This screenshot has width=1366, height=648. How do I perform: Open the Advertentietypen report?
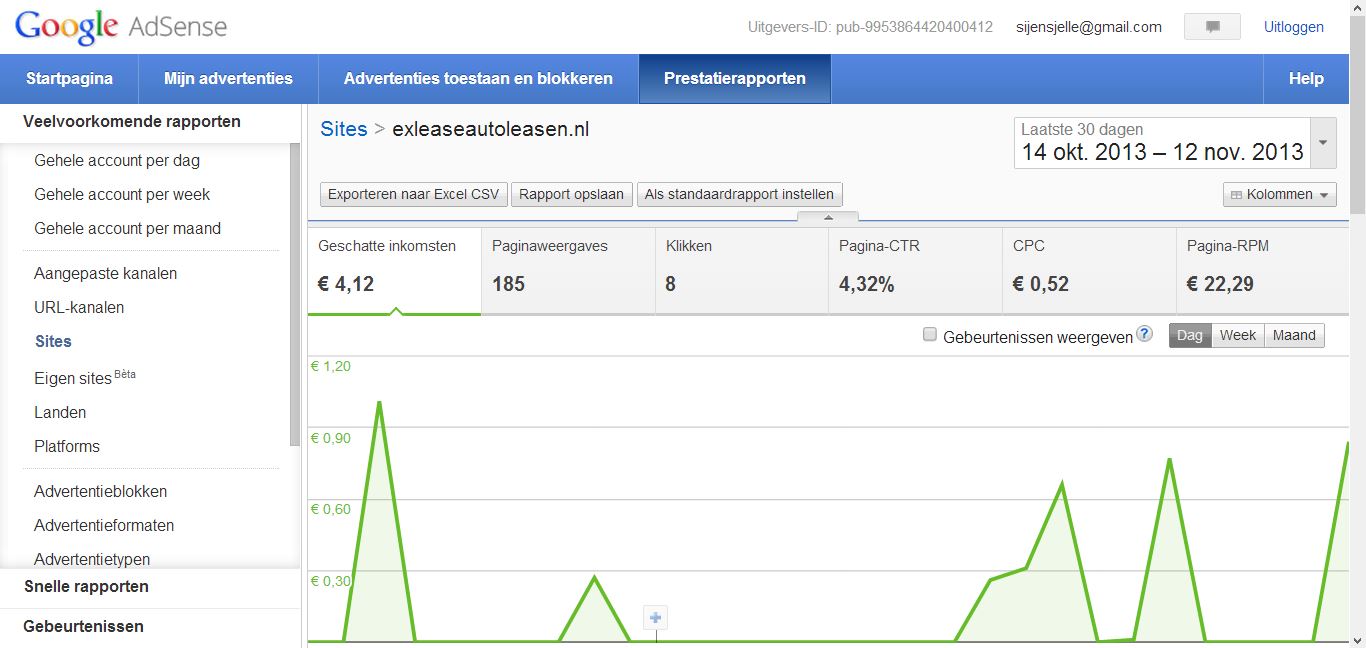click(92, 559)
